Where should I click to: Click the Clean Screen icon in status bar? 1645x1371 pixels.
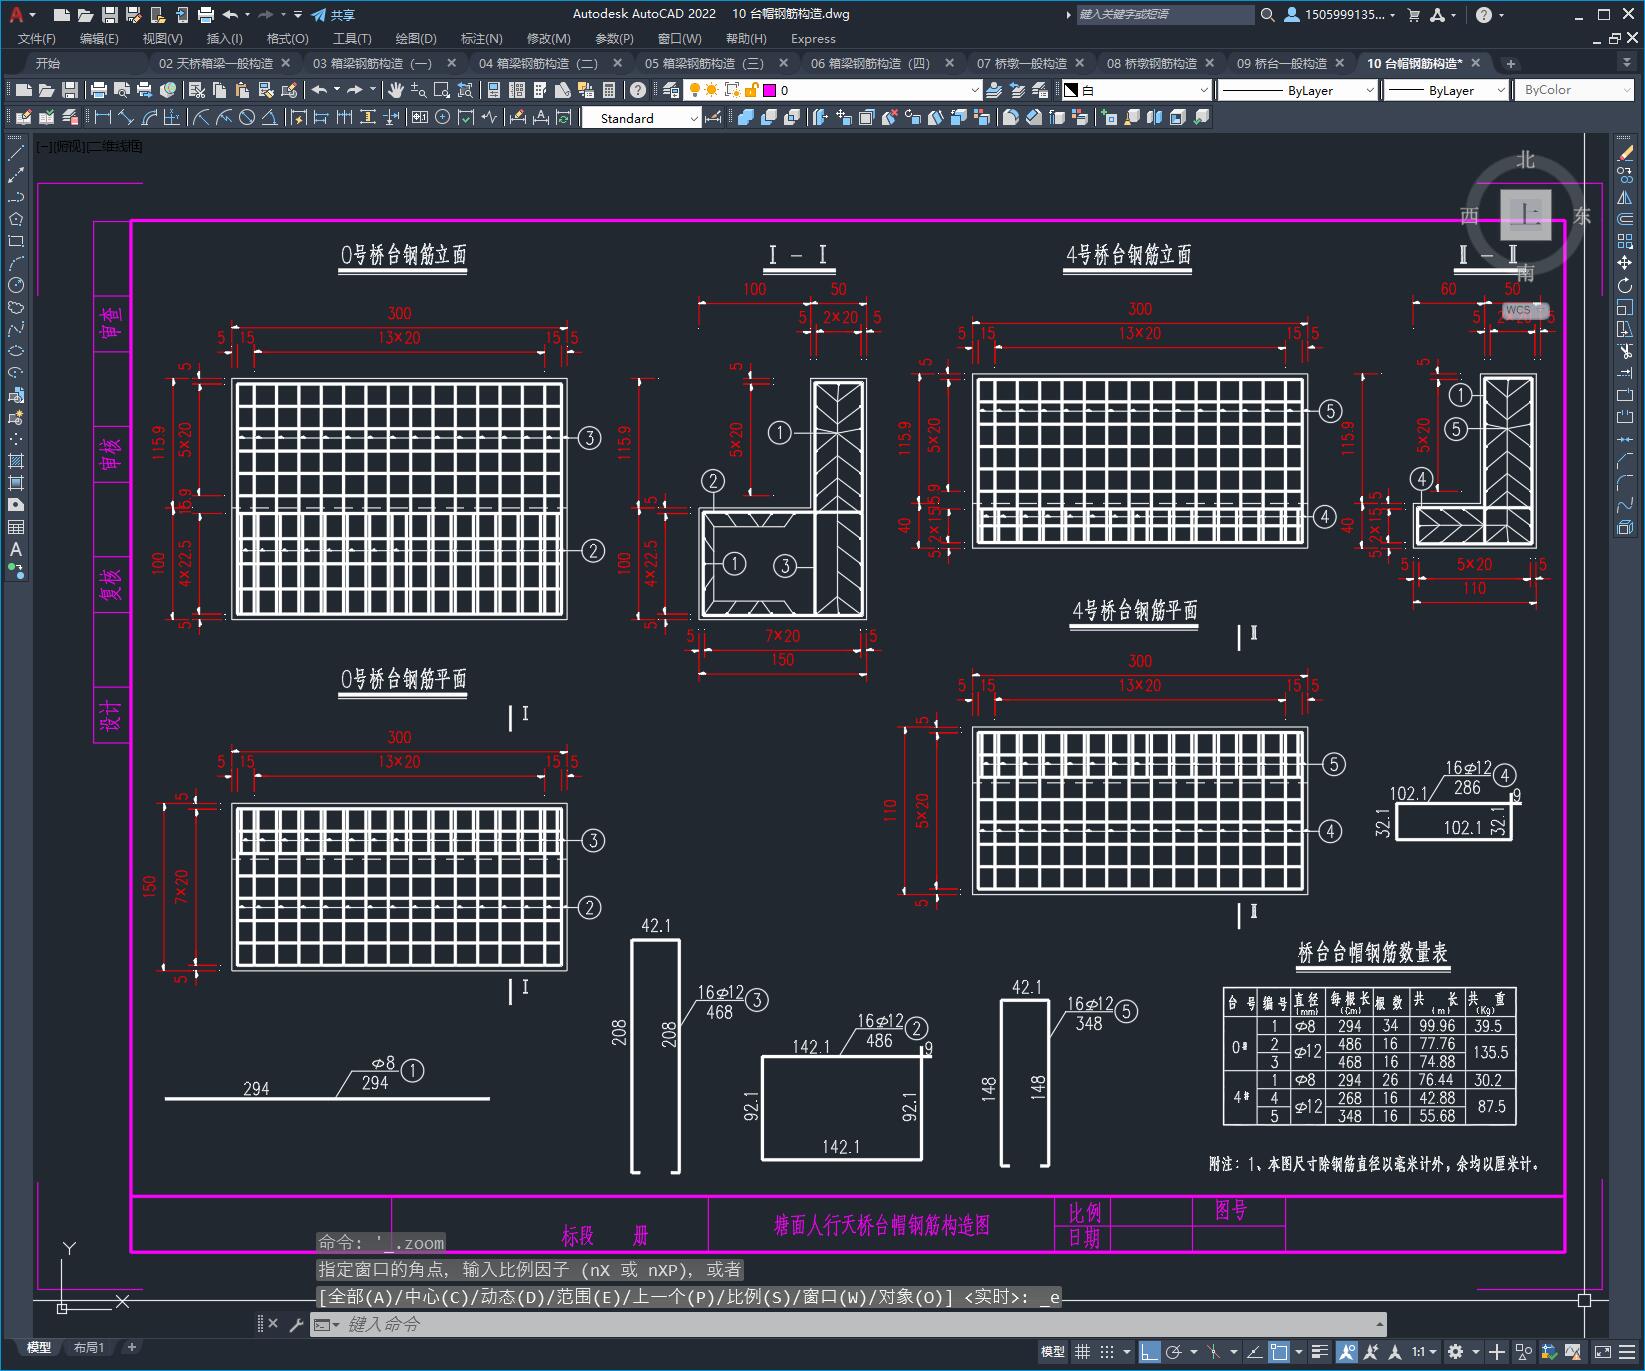point(1603,1352)
